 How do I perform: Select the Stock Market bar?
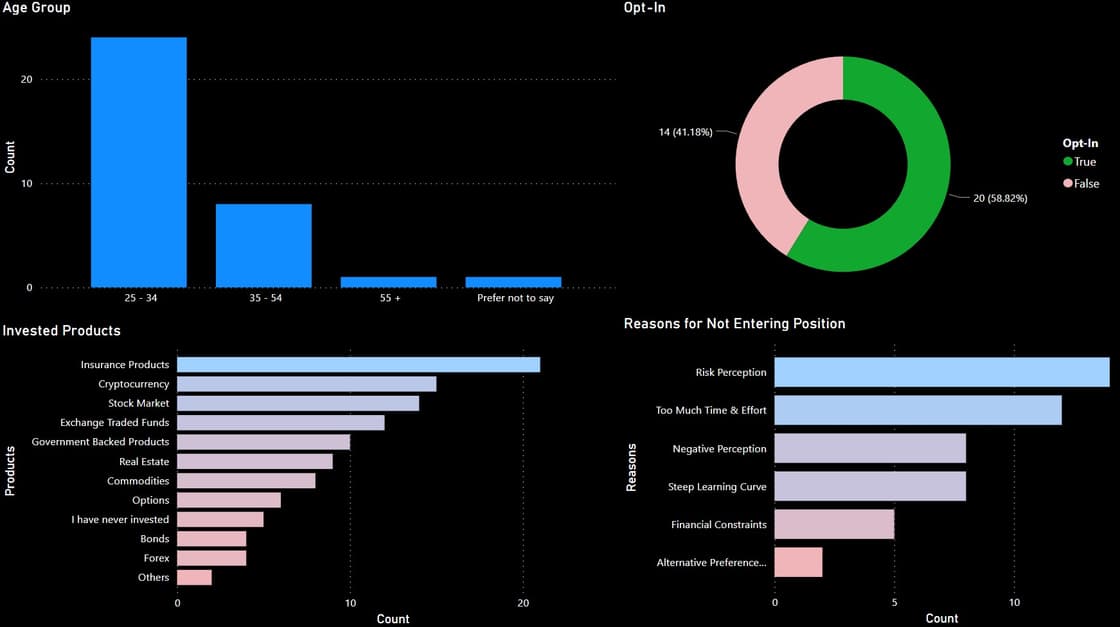pos(298,403)
